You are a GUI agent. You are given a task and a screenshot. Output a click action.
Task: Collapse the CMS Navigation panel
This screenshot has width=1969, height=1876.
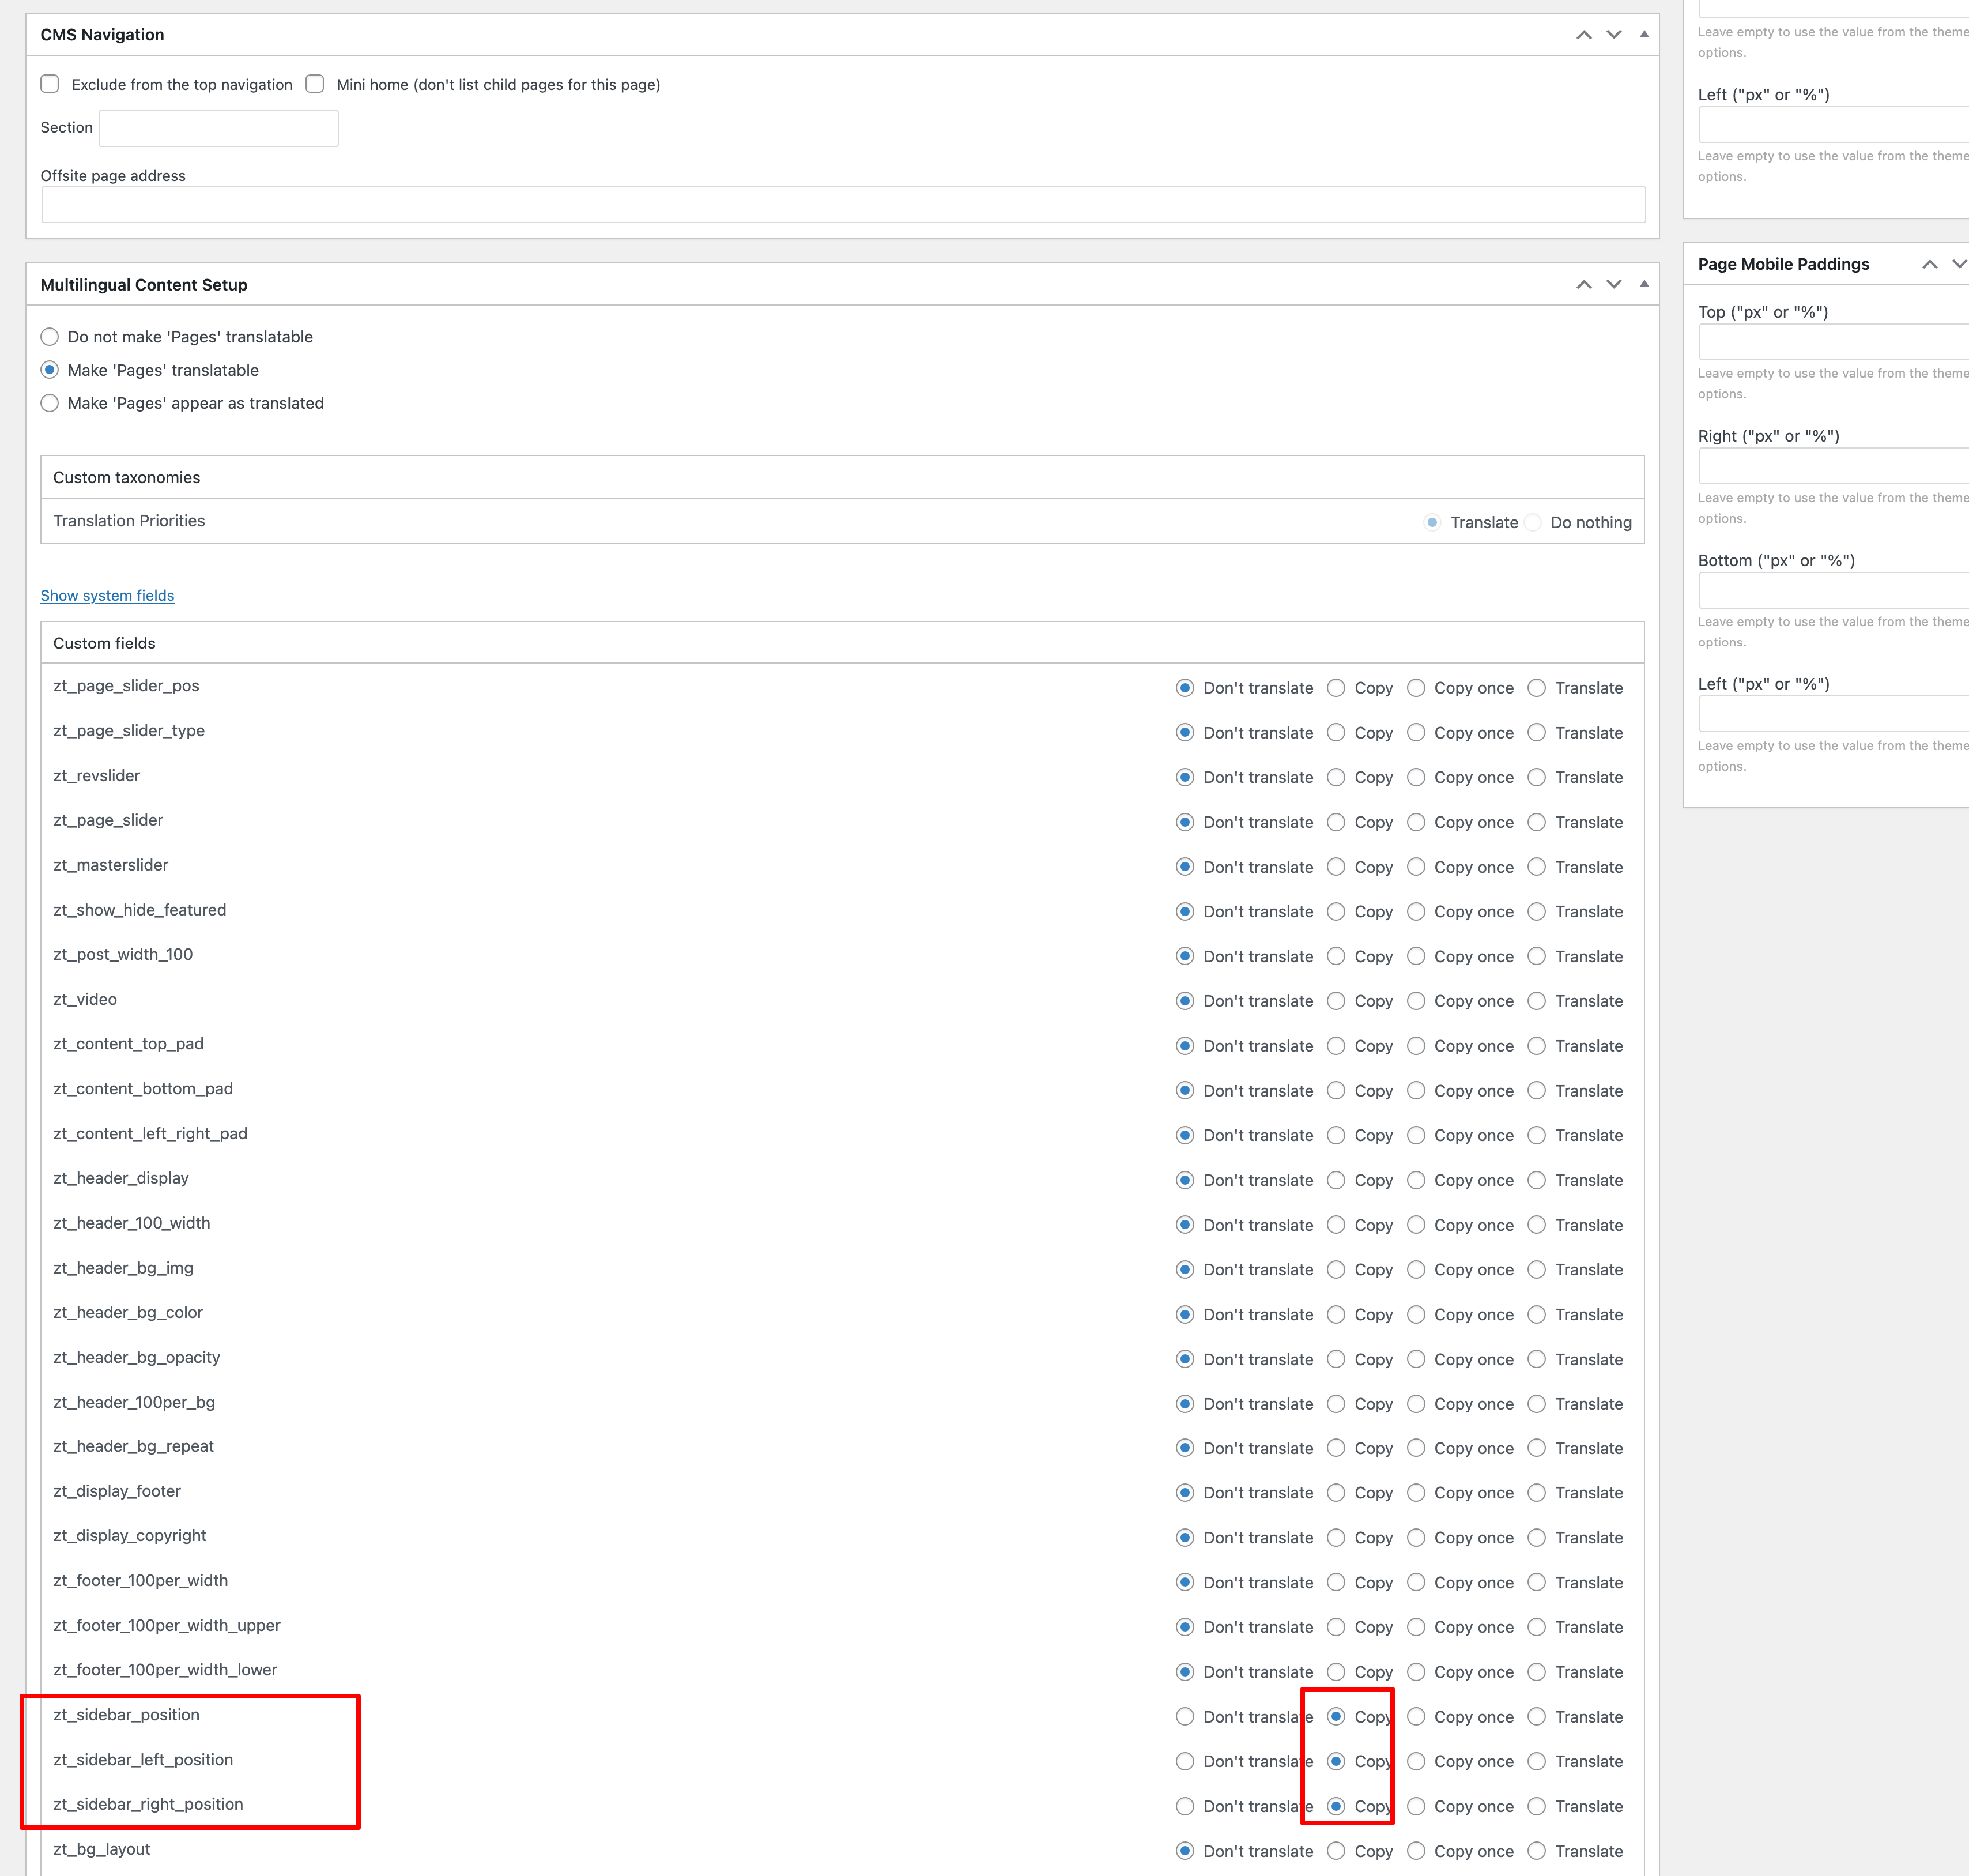[x=1644, y=35]
